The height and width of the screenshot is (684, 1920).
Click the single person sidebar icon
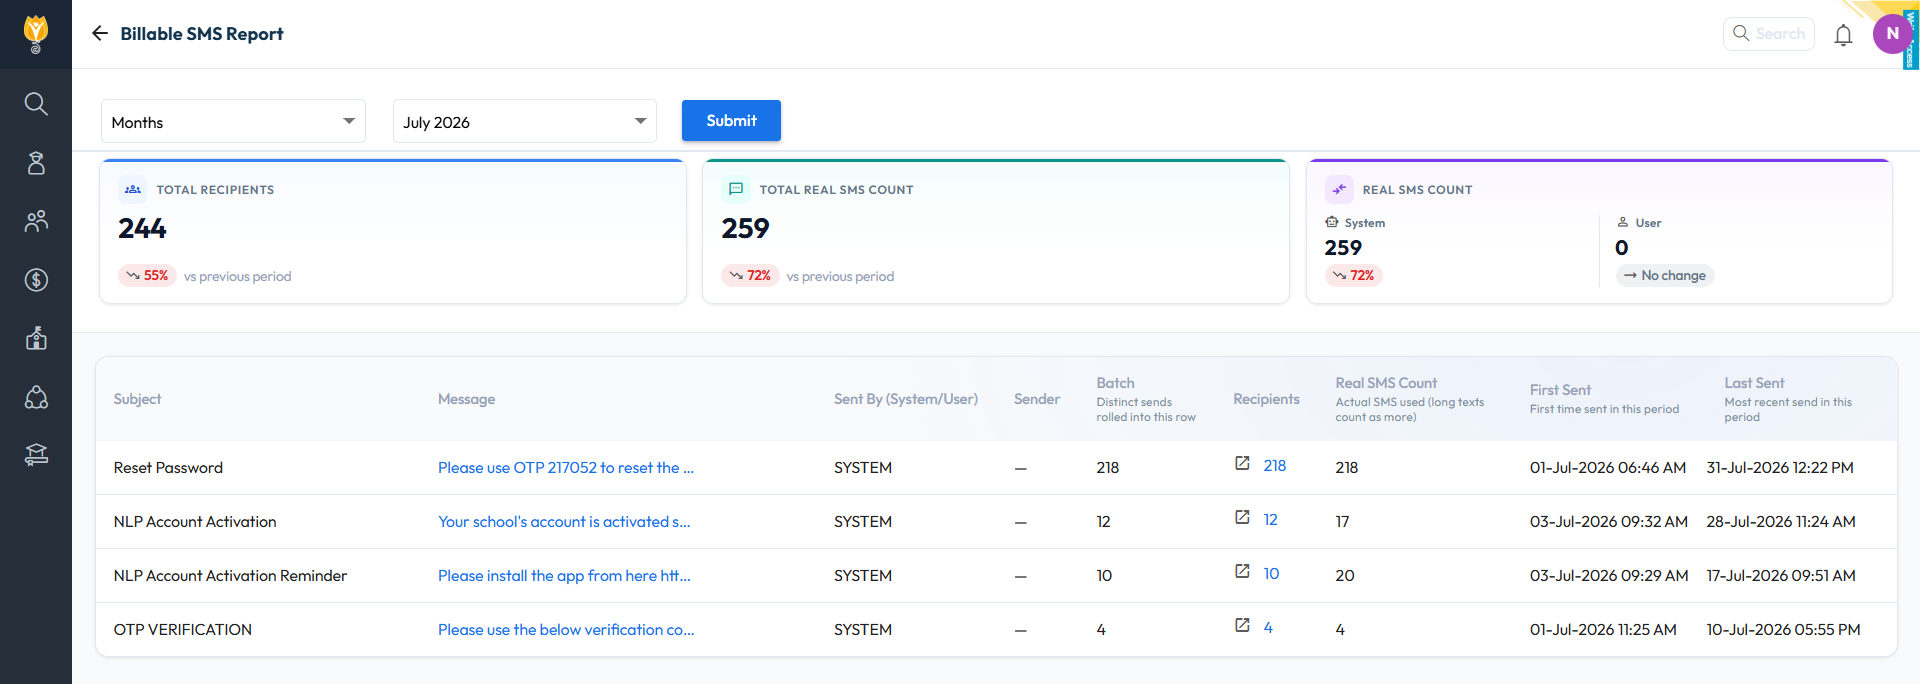pyautogui.click(x=36, y=163)
